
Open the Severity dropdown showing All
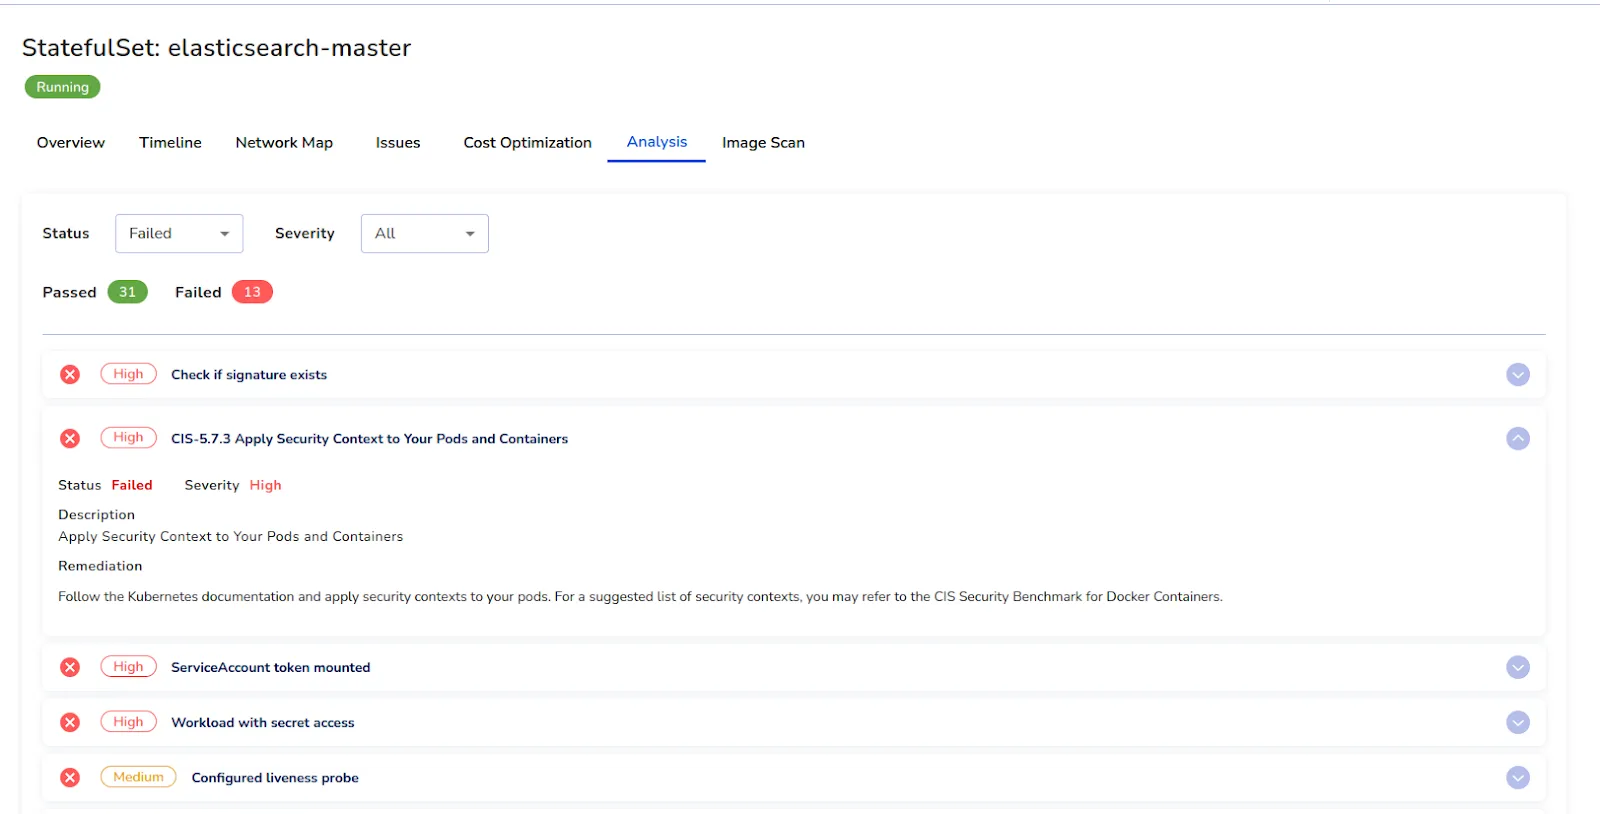click(x=424, y=233)
